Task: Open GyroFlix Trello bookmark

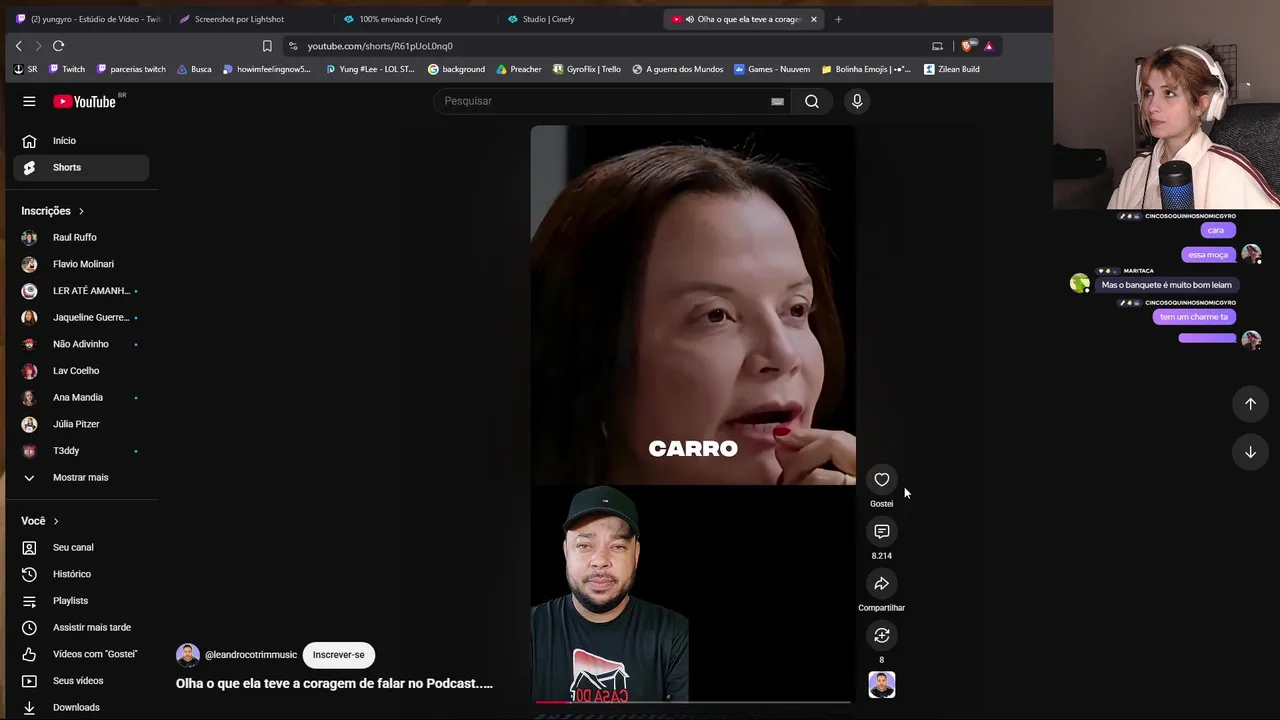Action: pos(586,70)
